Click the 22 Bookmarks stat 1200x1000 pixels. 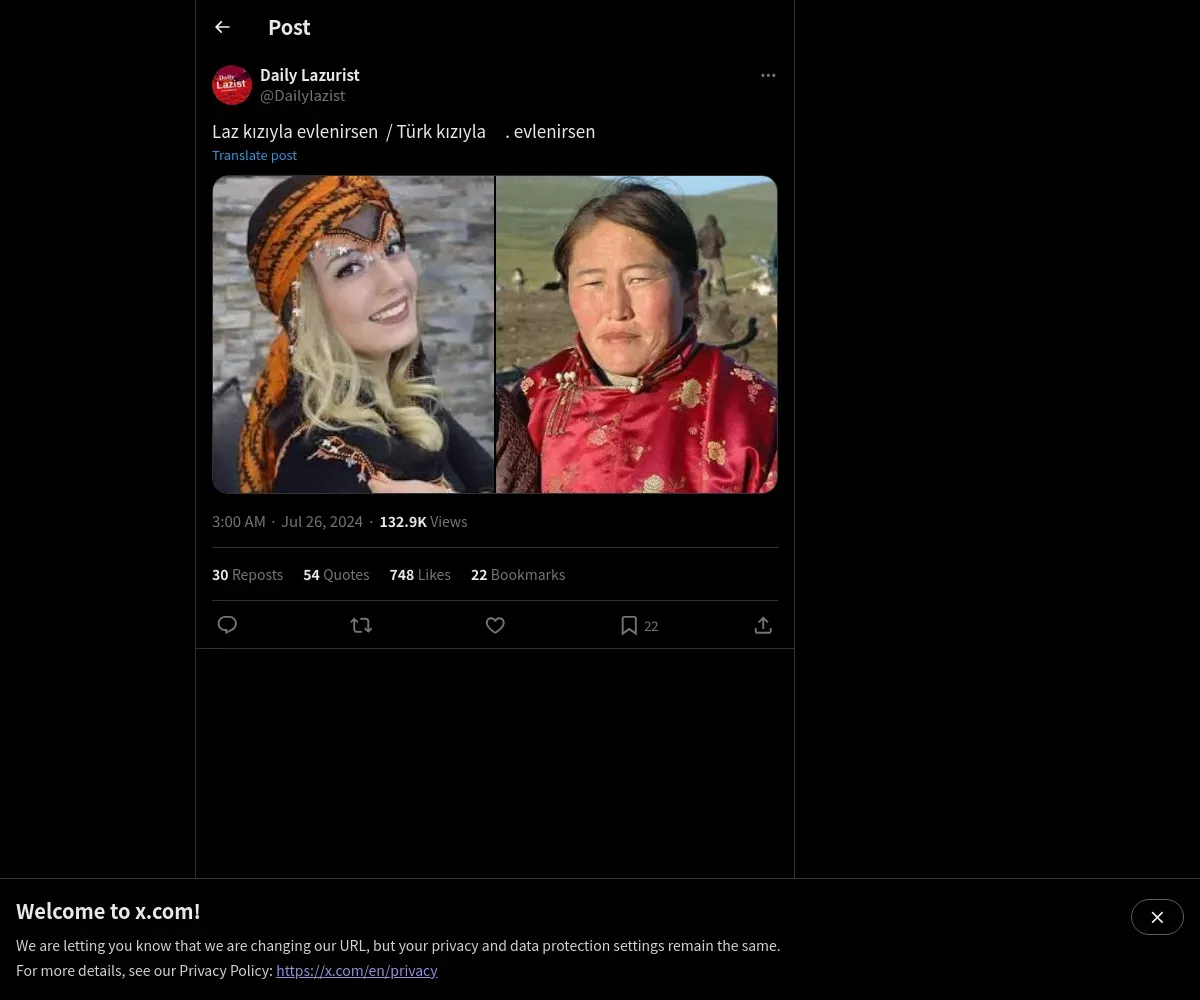tap(518, 575)
